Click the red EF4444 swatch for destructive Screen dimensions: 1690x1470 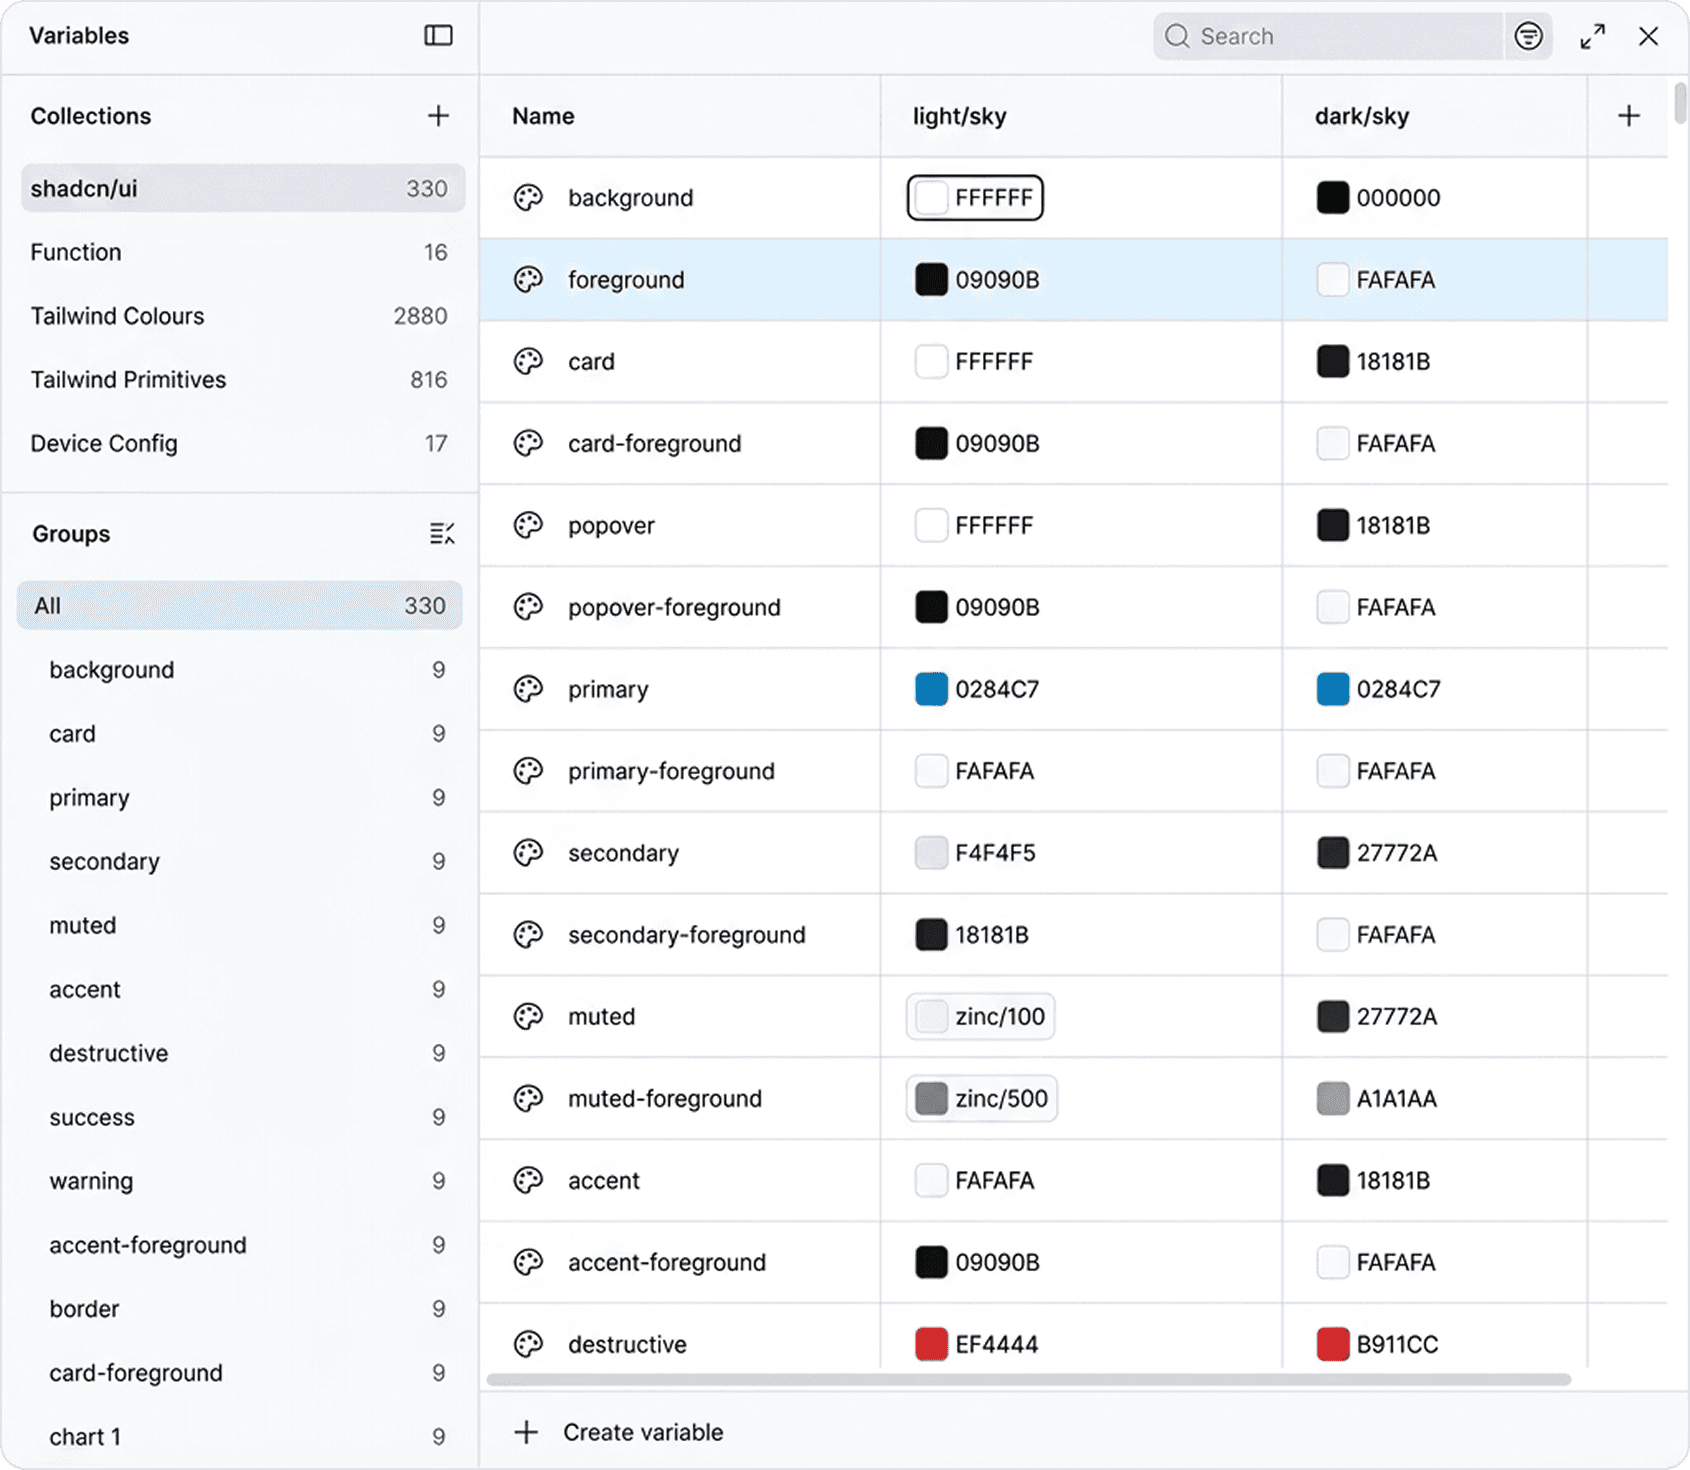[x=931, y=1345]
